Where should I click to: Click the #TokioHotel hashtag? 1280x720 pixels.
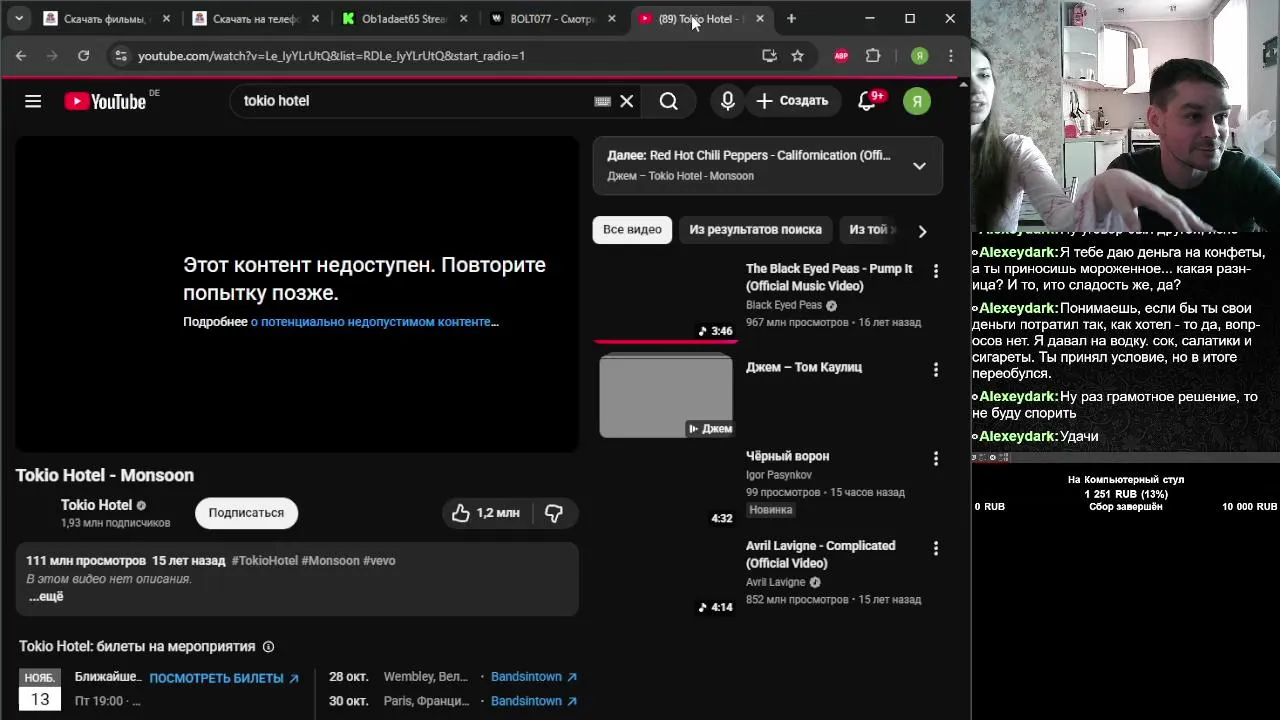(x=265, y=561)
